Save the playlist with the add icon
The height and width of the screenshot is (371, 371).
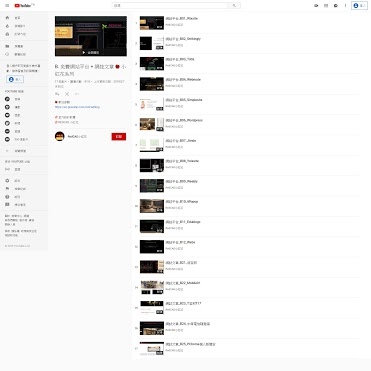(57, 94)
